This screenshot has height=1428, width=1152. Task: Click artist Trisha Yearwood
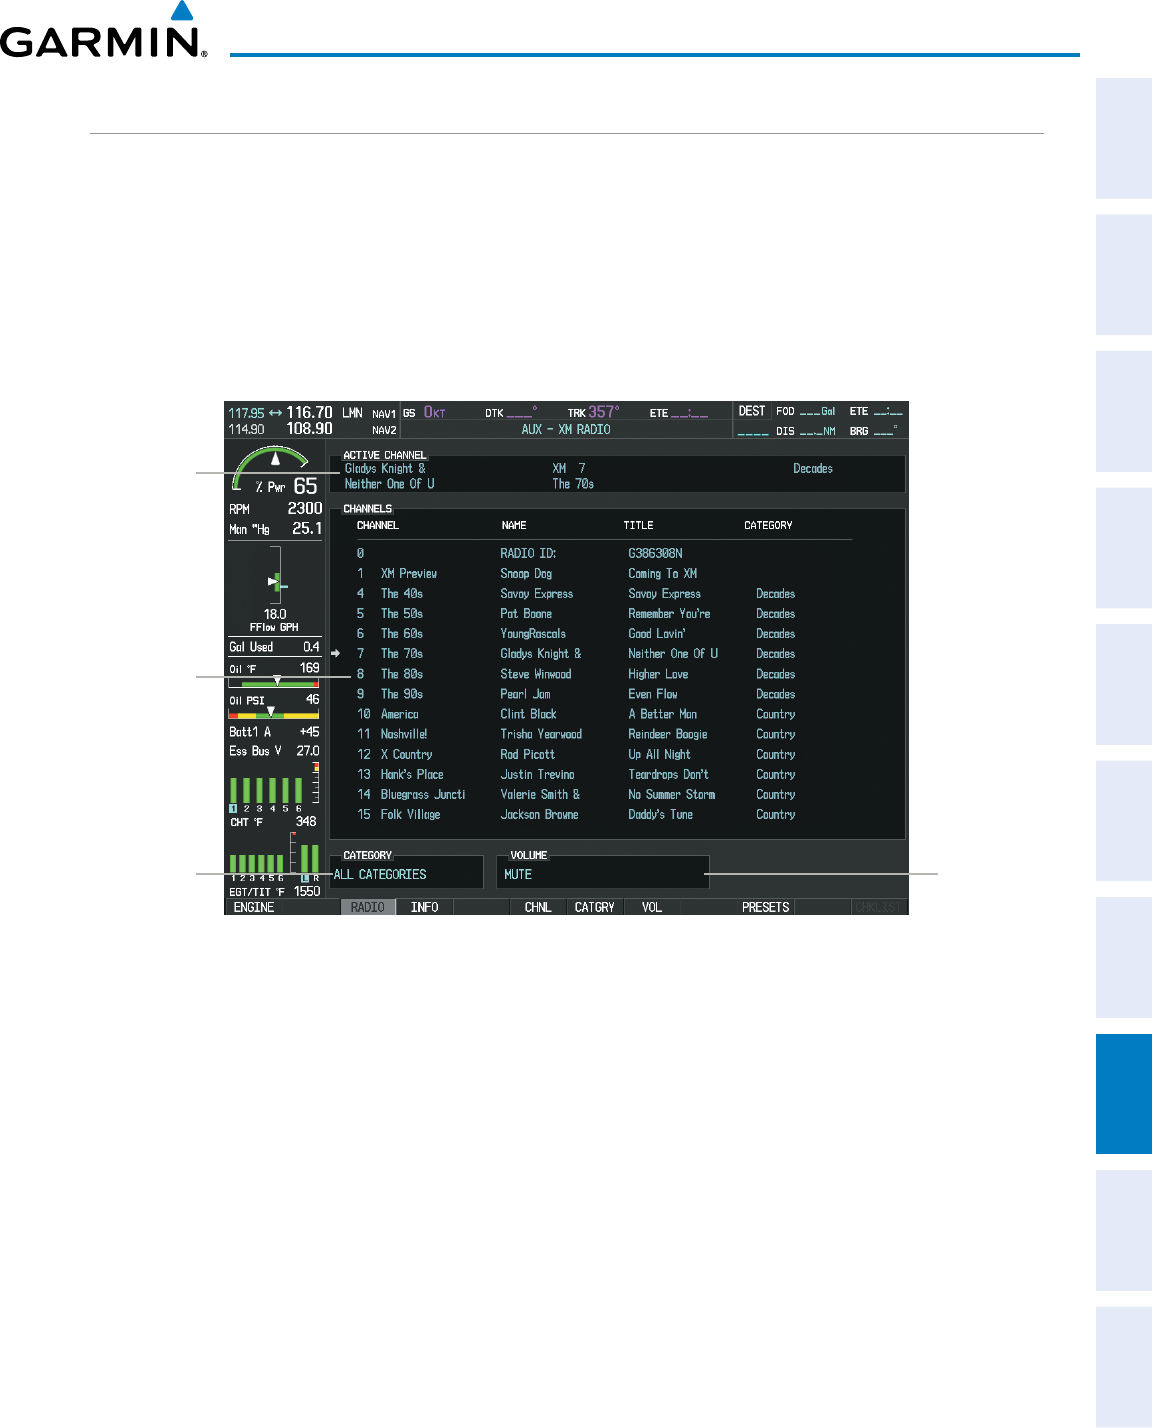click(x=541, y=734)
